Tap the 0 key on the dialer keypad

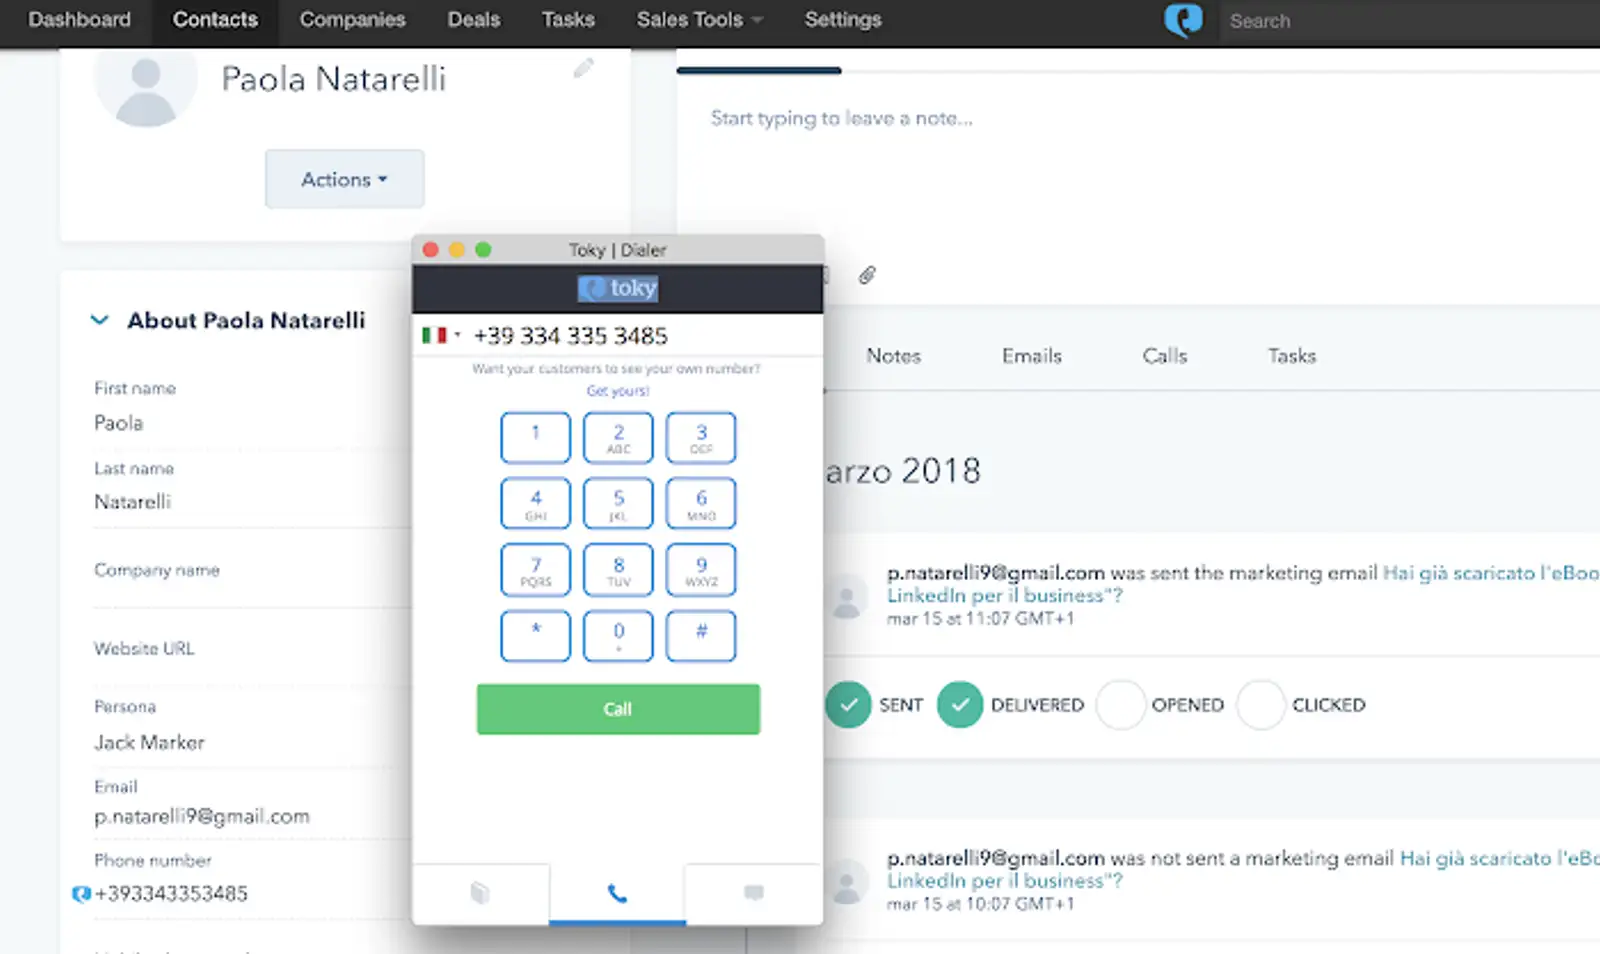(618, 636)
